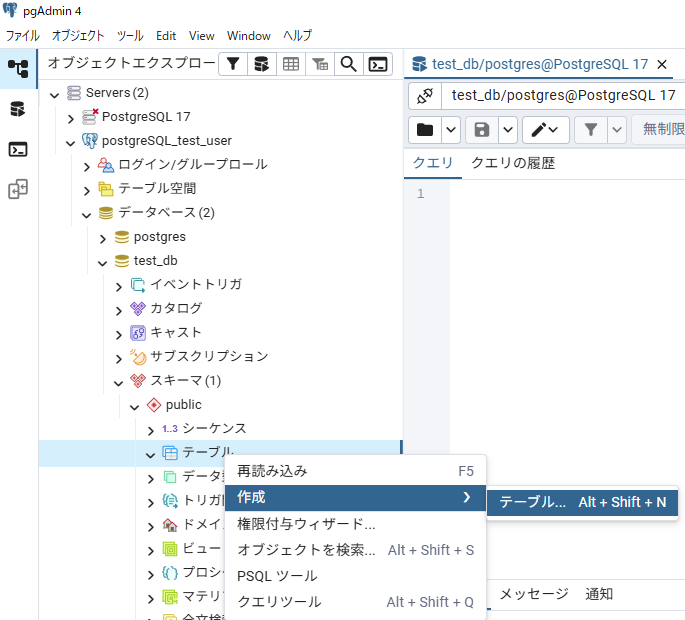Open the 無制限 row limit dropdown

coord(659,130)
